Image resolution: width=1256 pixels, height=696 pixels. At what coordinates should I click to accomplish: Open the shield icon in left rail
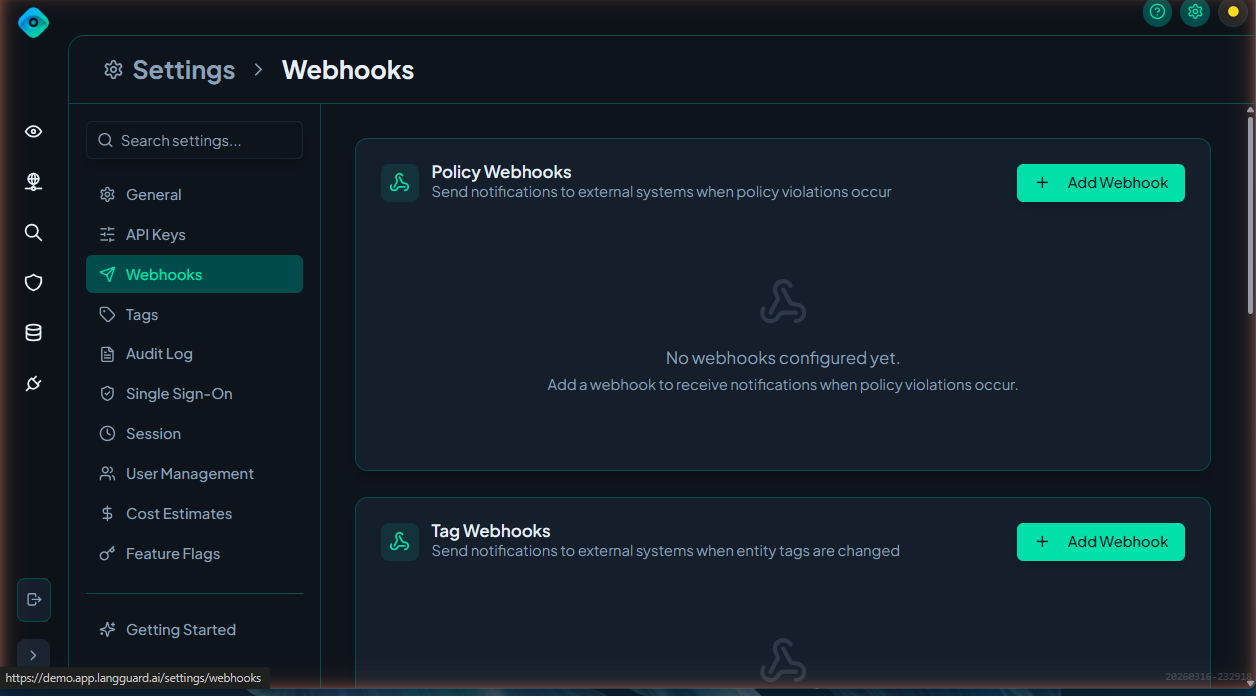coord(33,283)
